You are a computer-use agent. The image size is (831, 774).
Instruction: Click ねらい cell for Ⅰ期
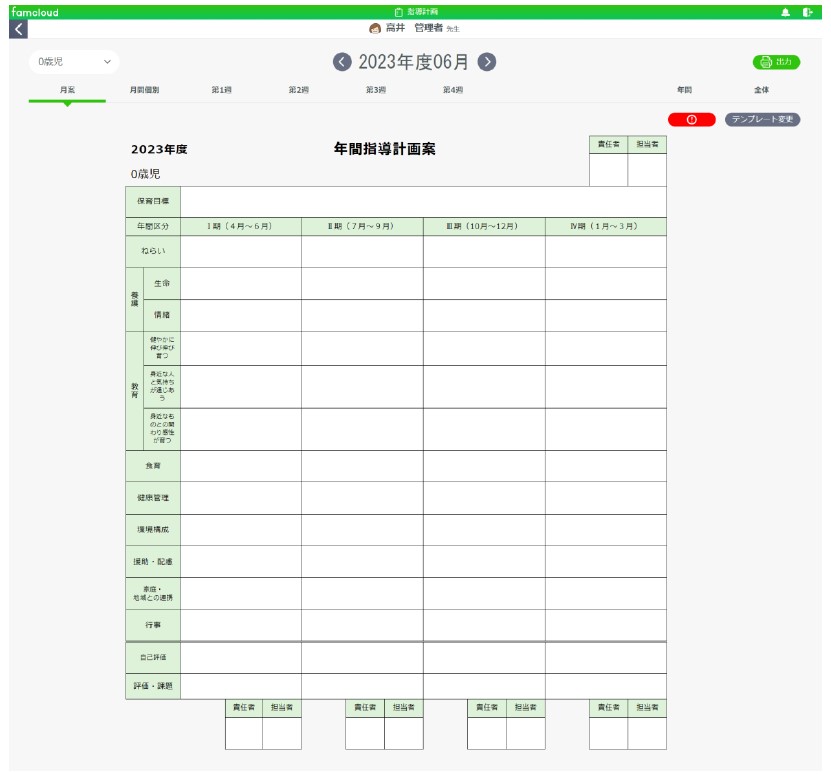tap(241, 251)
